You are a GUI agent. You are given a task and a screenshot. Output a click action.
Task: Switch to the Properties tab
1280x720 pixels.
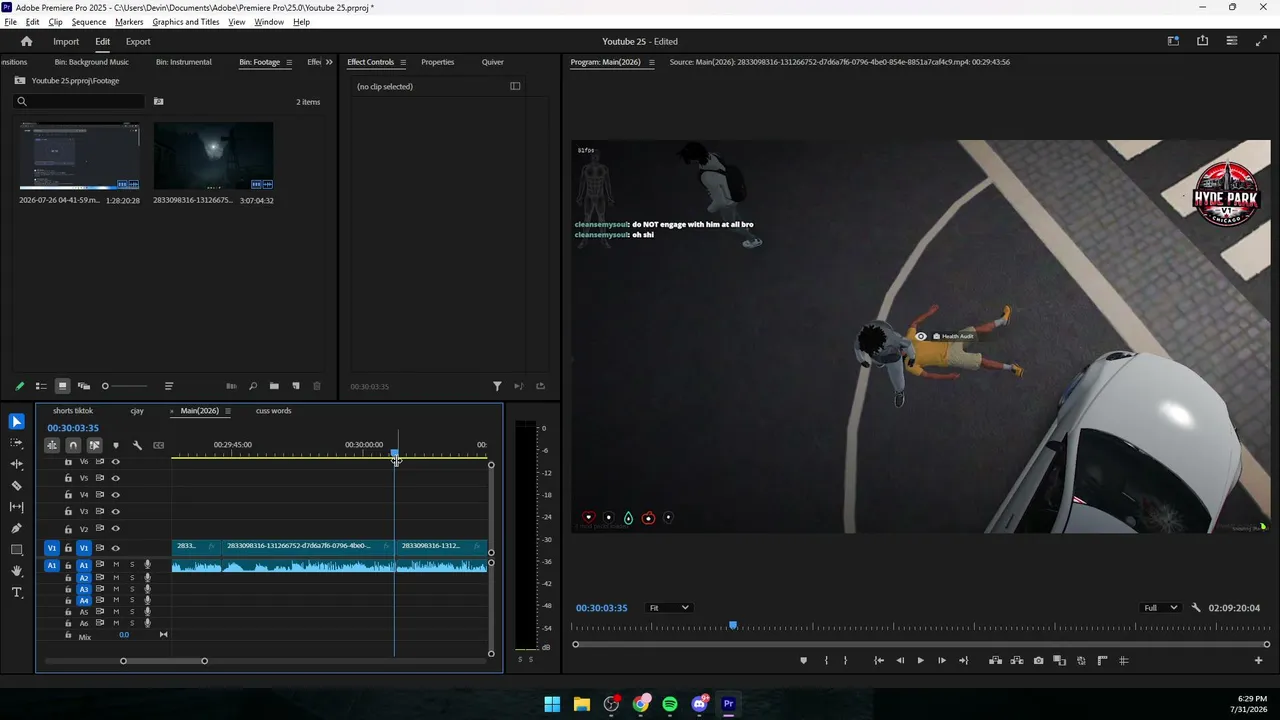pyautogui.click(x=438, y=62)
